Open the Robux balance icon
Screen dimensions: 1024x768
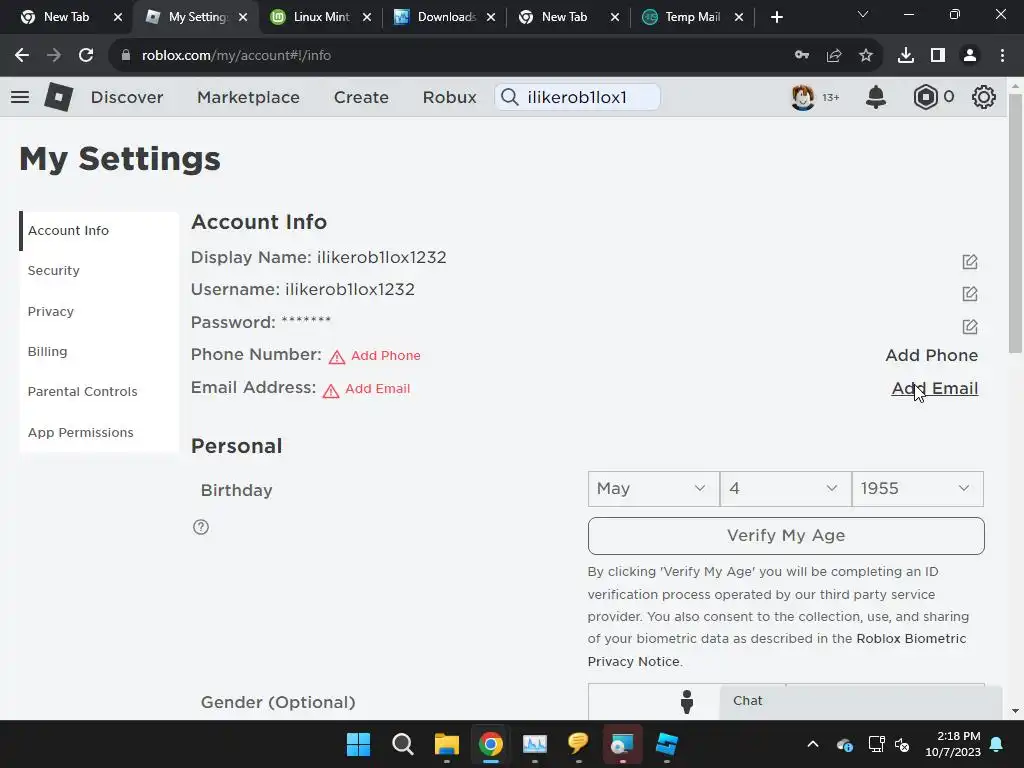click(925, 97)
